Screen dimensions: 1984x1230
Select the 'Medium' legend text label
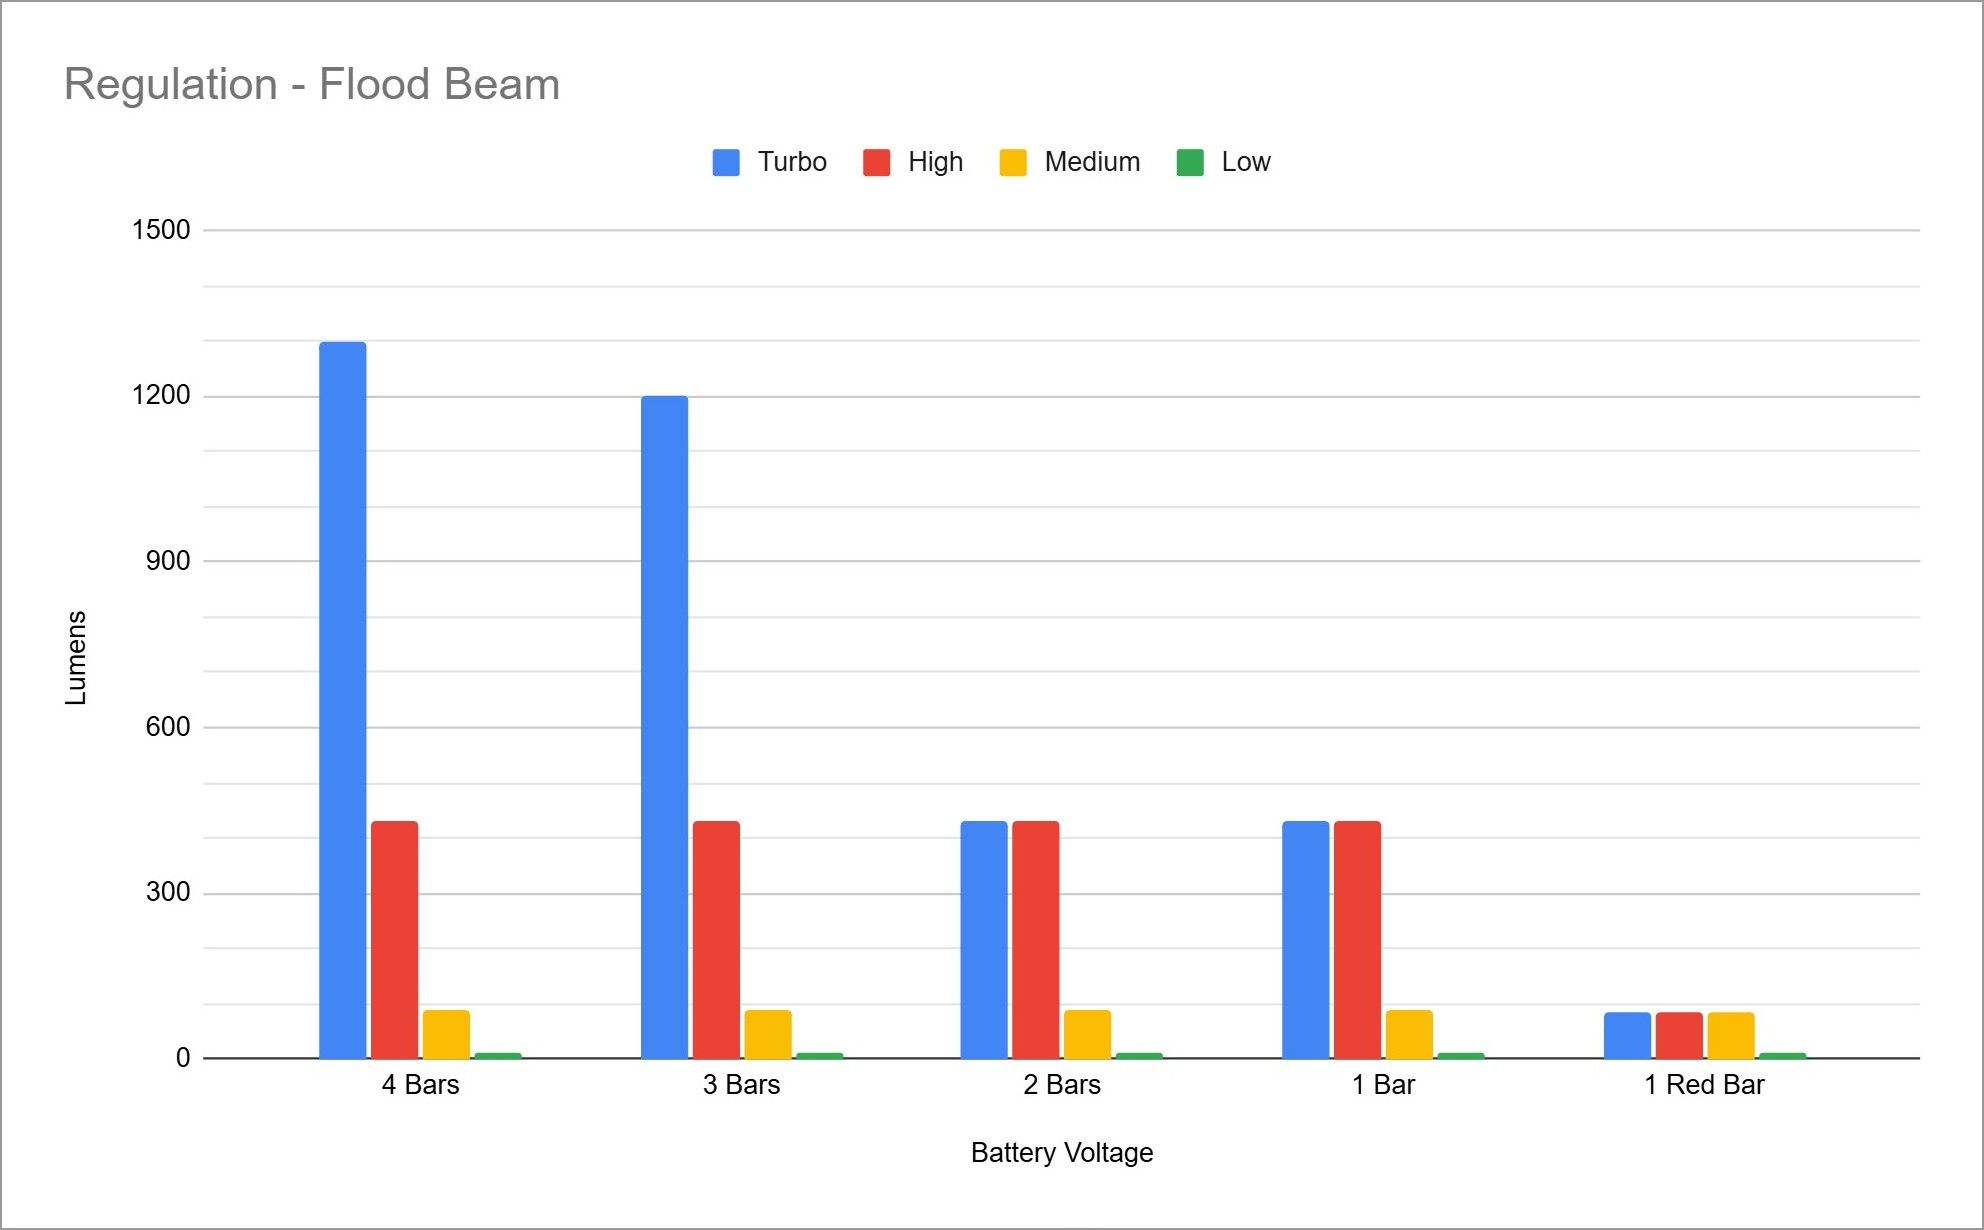click(1092, 162)
